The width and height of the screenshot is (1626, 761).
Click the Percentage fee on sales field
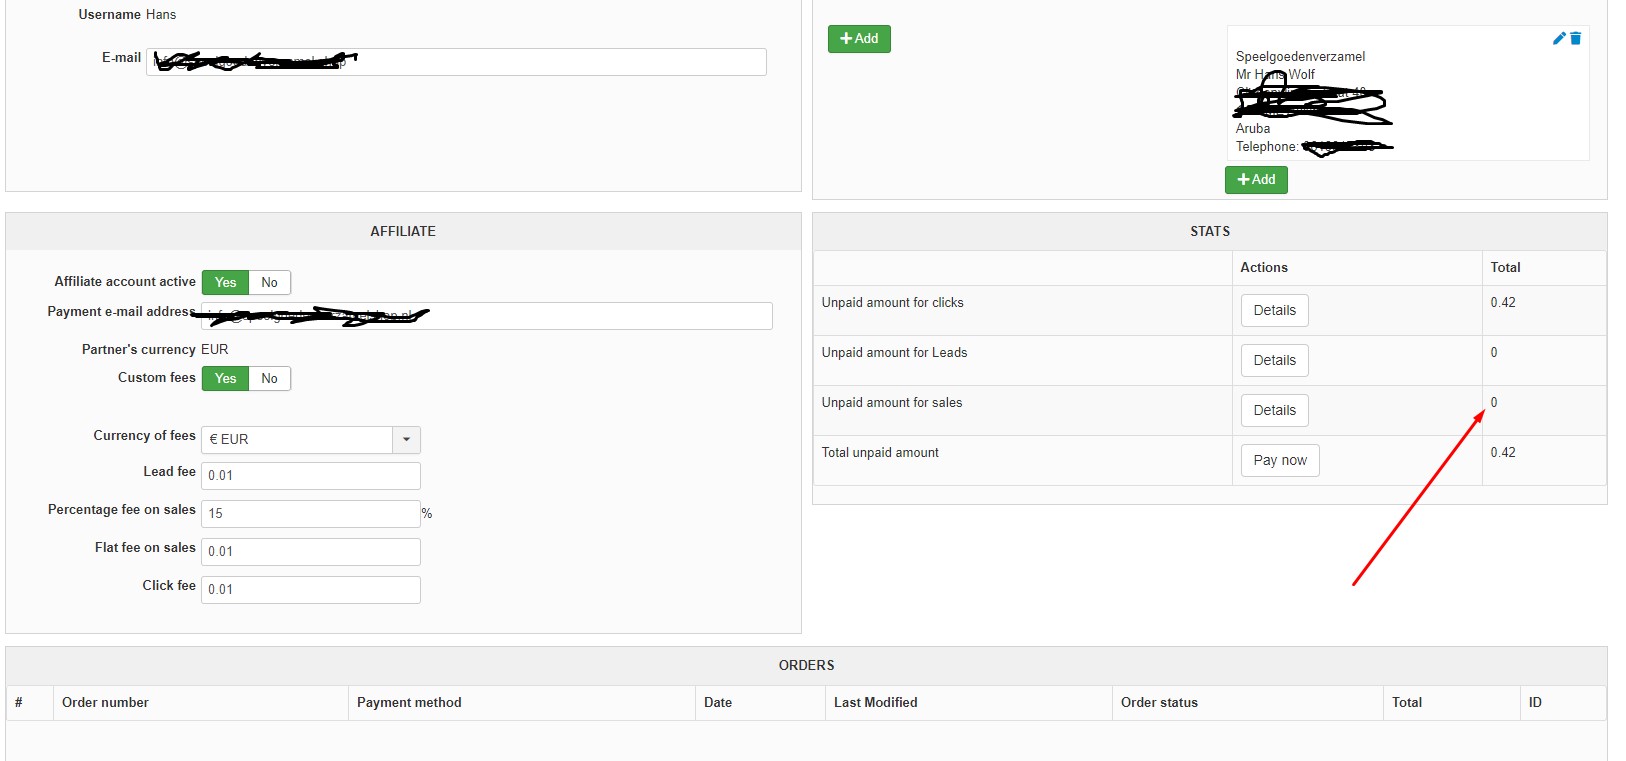[311, 514]
